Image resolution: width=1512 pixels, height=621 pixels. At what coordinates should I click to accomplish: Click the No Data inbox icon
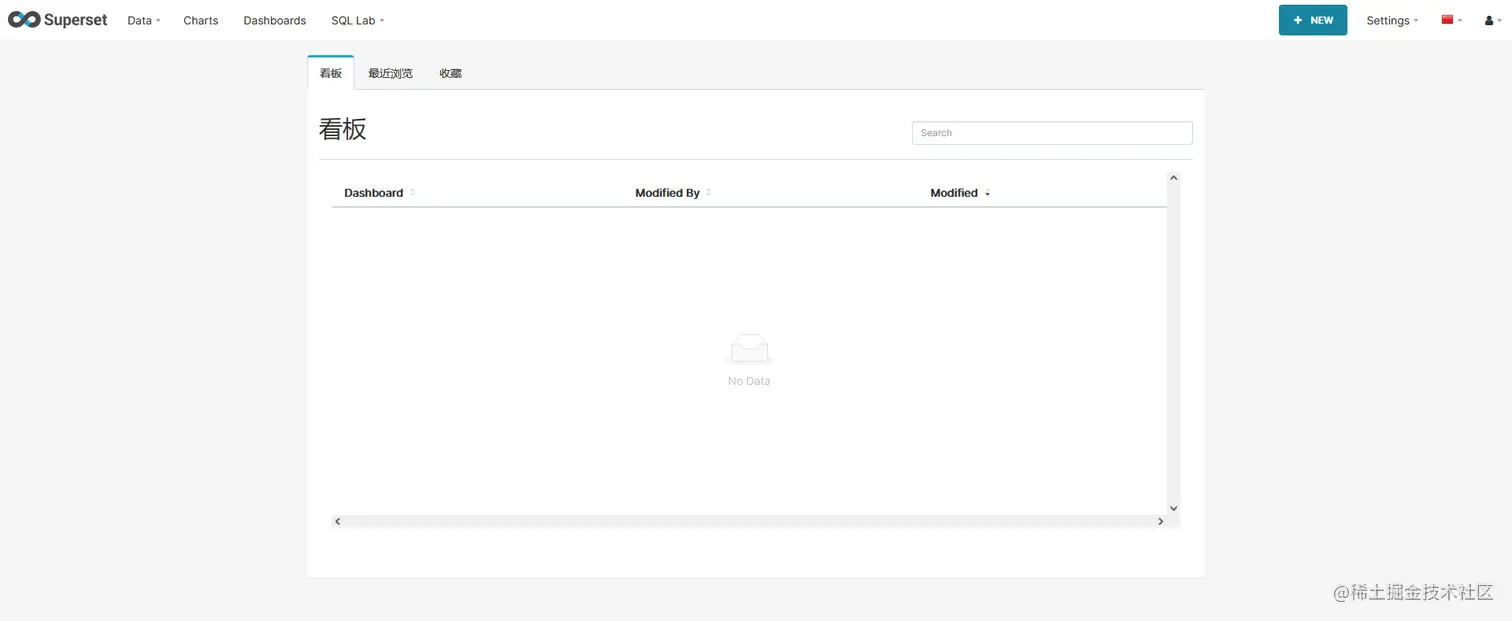point(749,349)
